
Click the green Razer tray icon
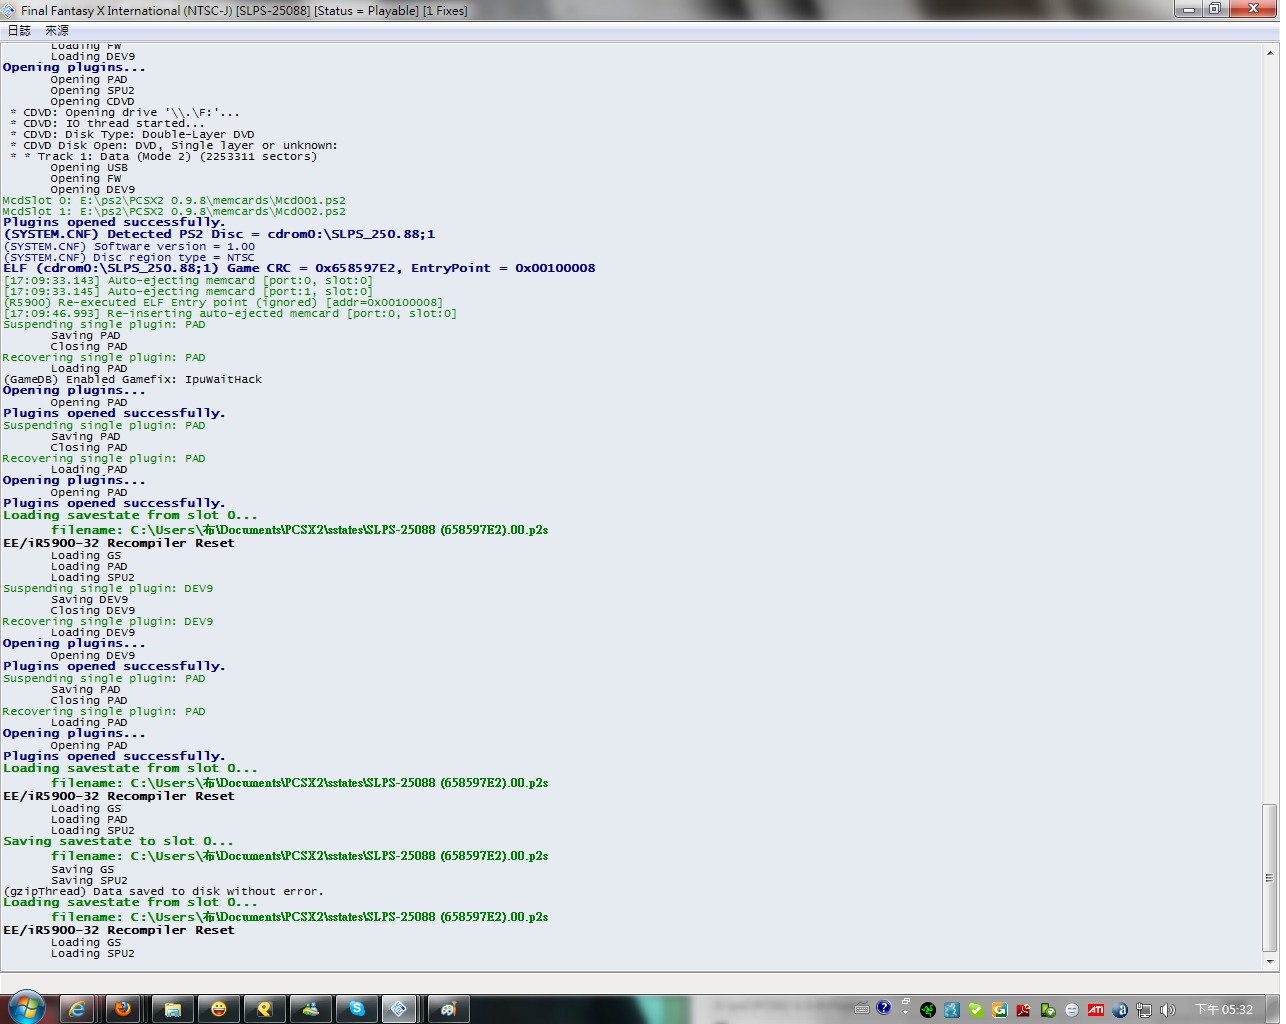point(928,1010)
